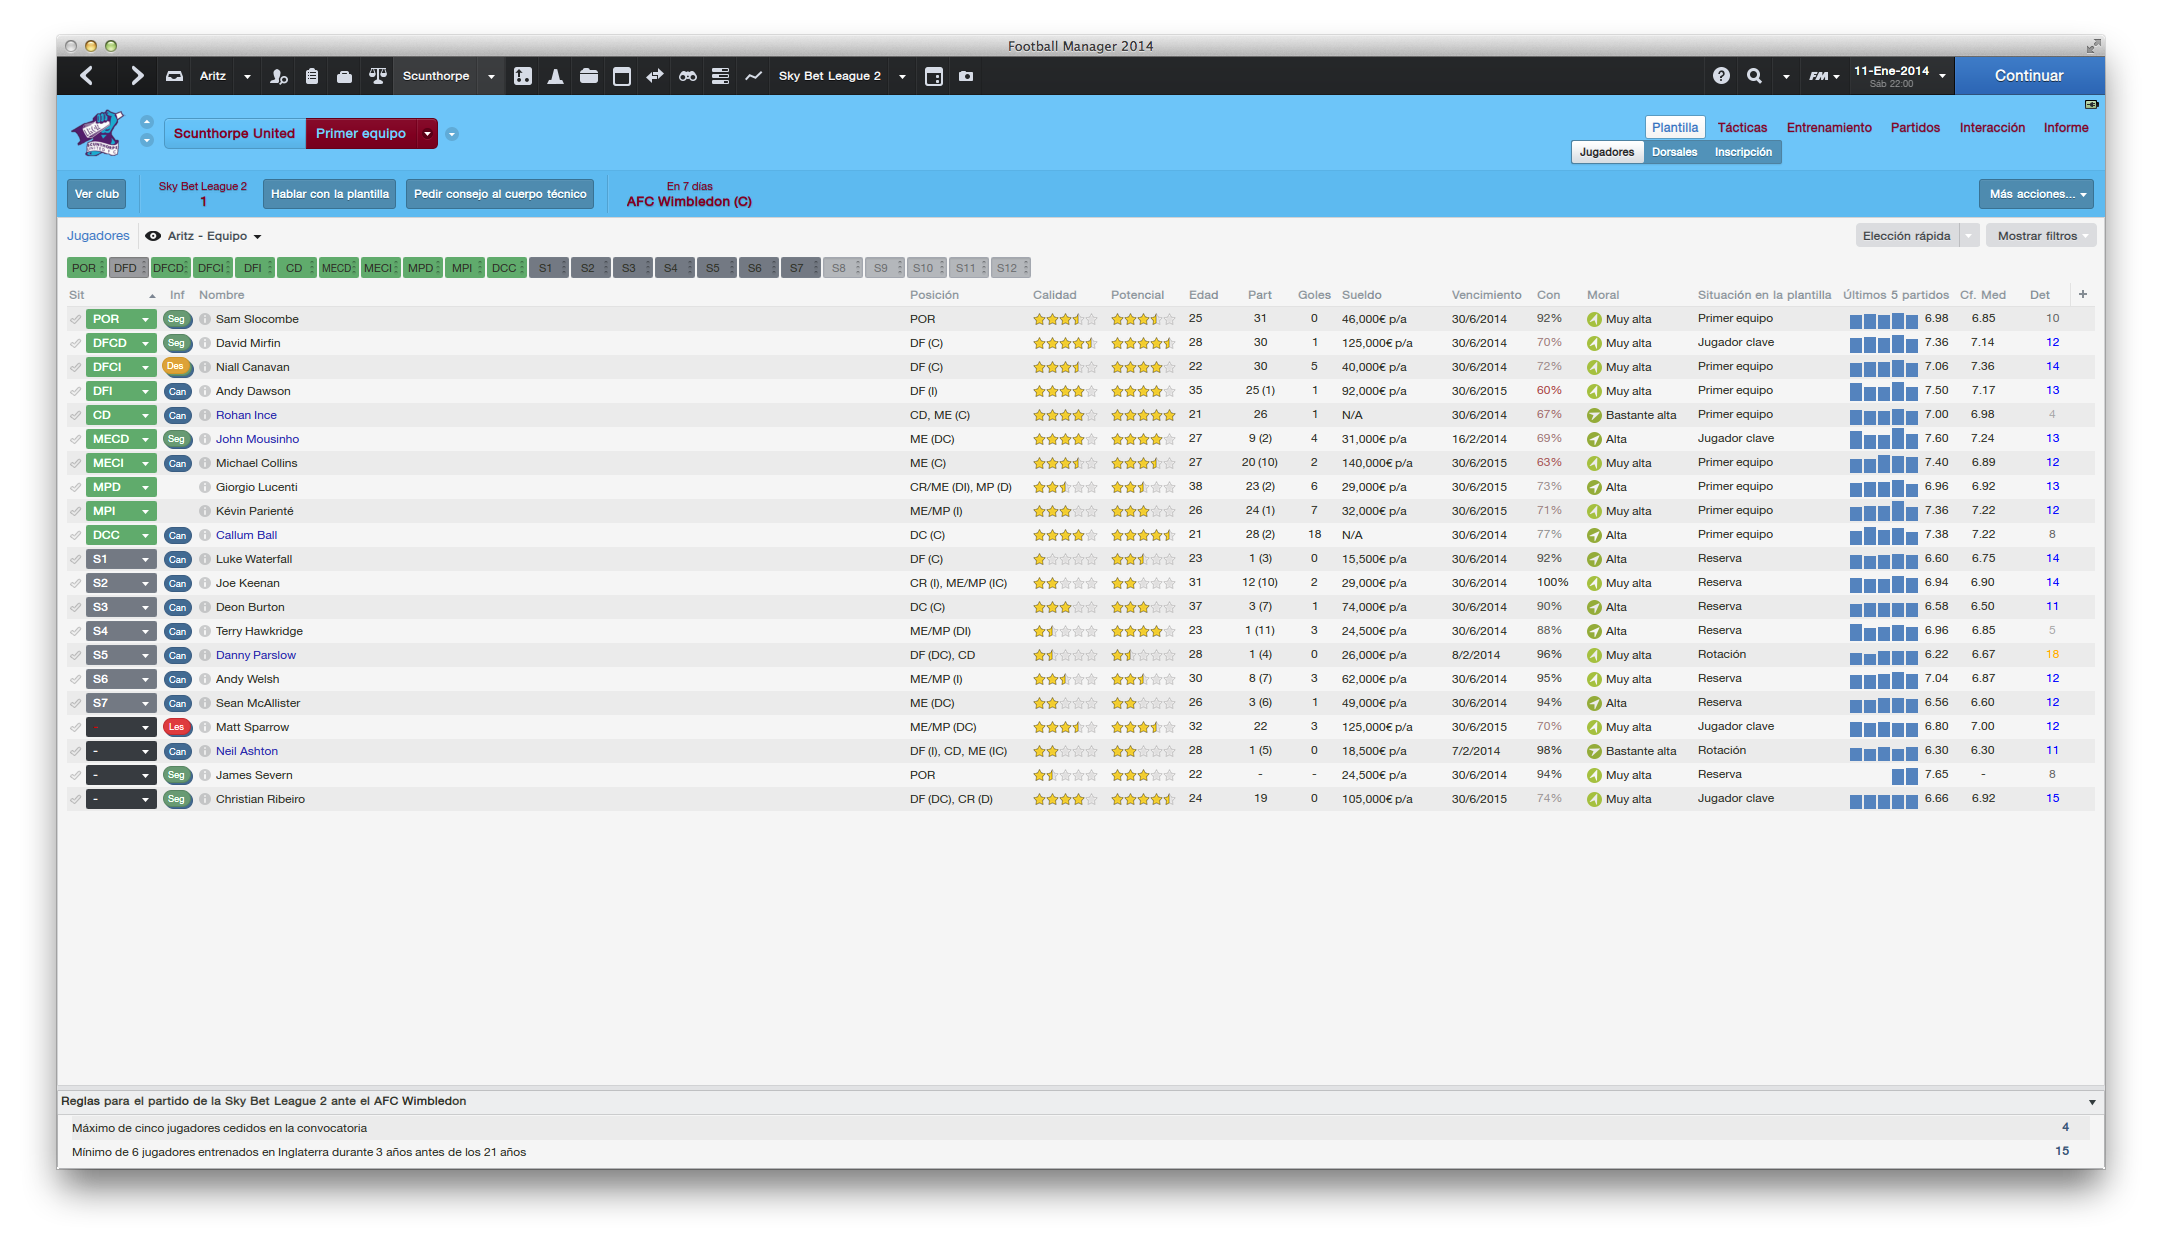Open the clipboard notes icon
This screenshot has height=1248, width=2162.
[312, 76]
